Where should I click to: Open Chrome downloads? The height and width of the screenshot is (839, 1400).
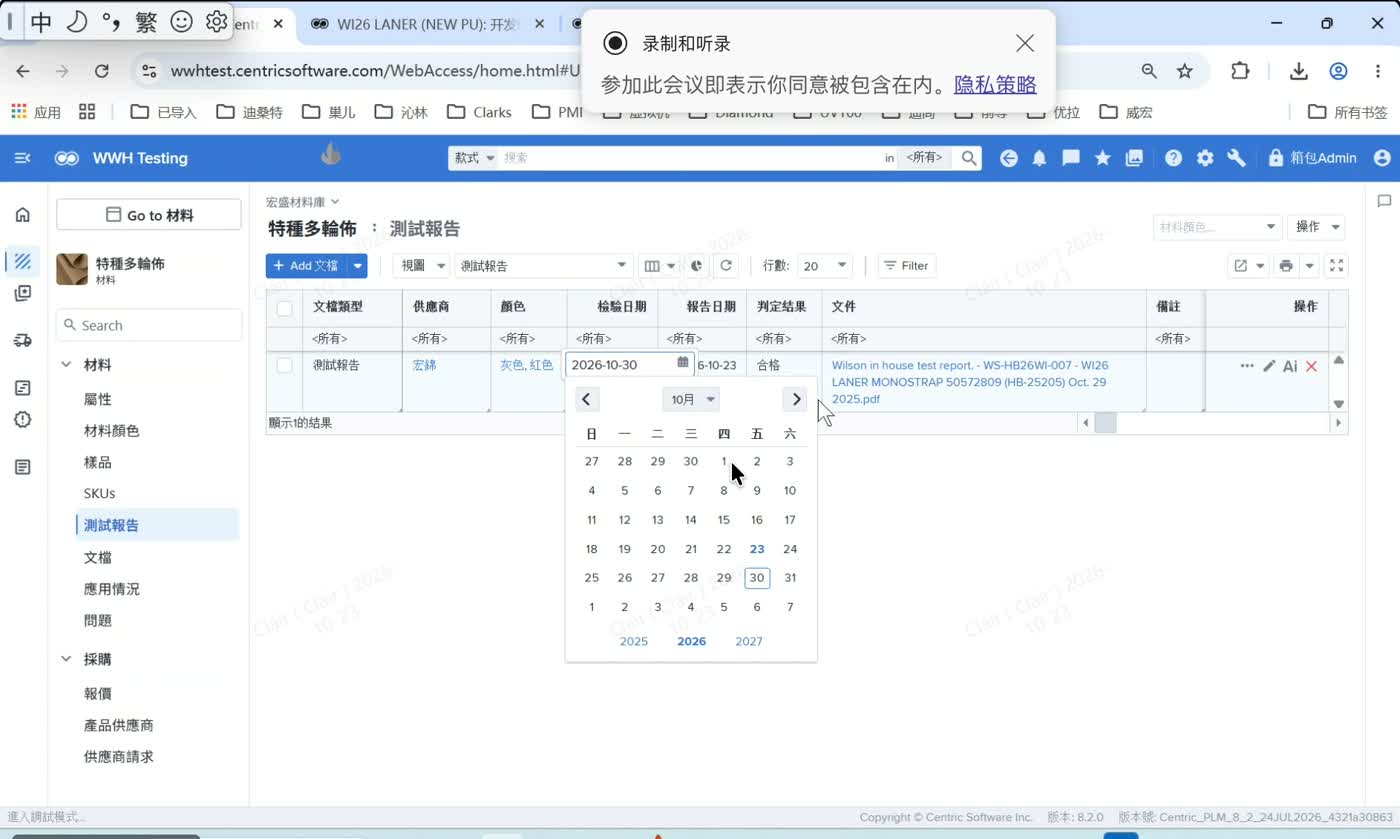point(1298,71)
